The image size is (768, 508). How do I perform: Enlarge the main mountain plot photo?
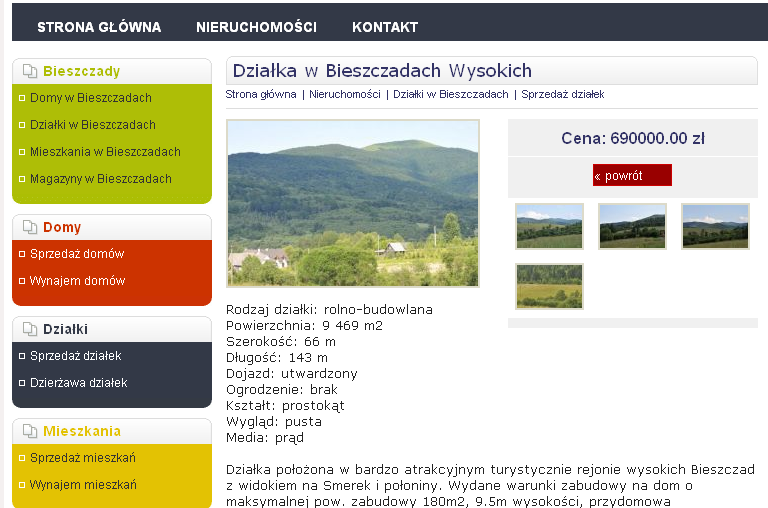click(353, 203)
